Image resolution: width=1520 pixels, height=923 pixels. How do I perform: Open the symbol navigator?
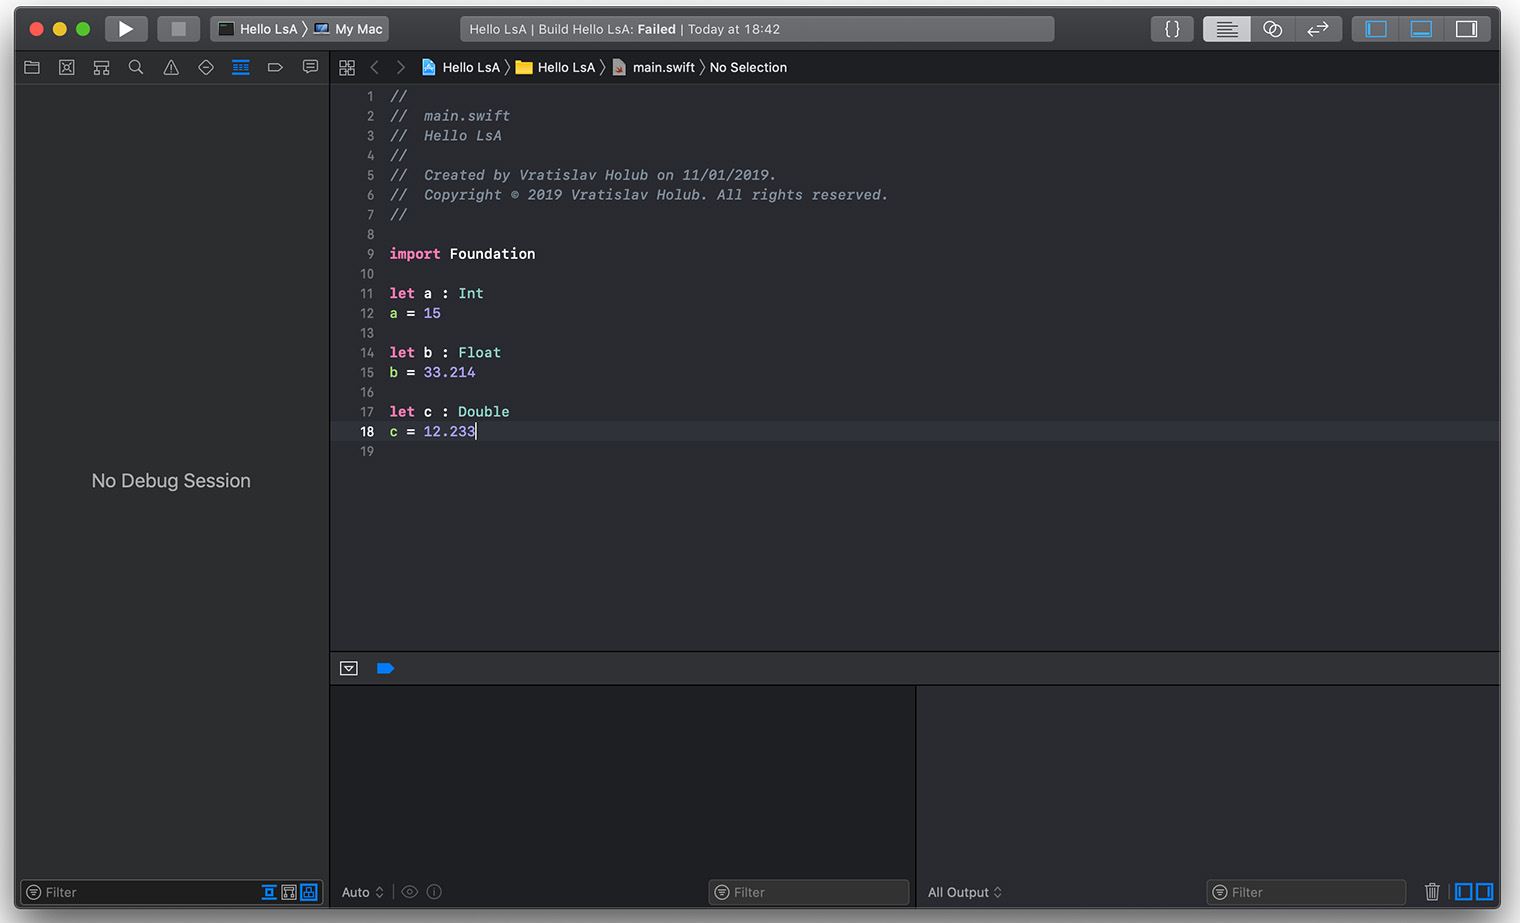pyautogui.click(x=101, y=67)
